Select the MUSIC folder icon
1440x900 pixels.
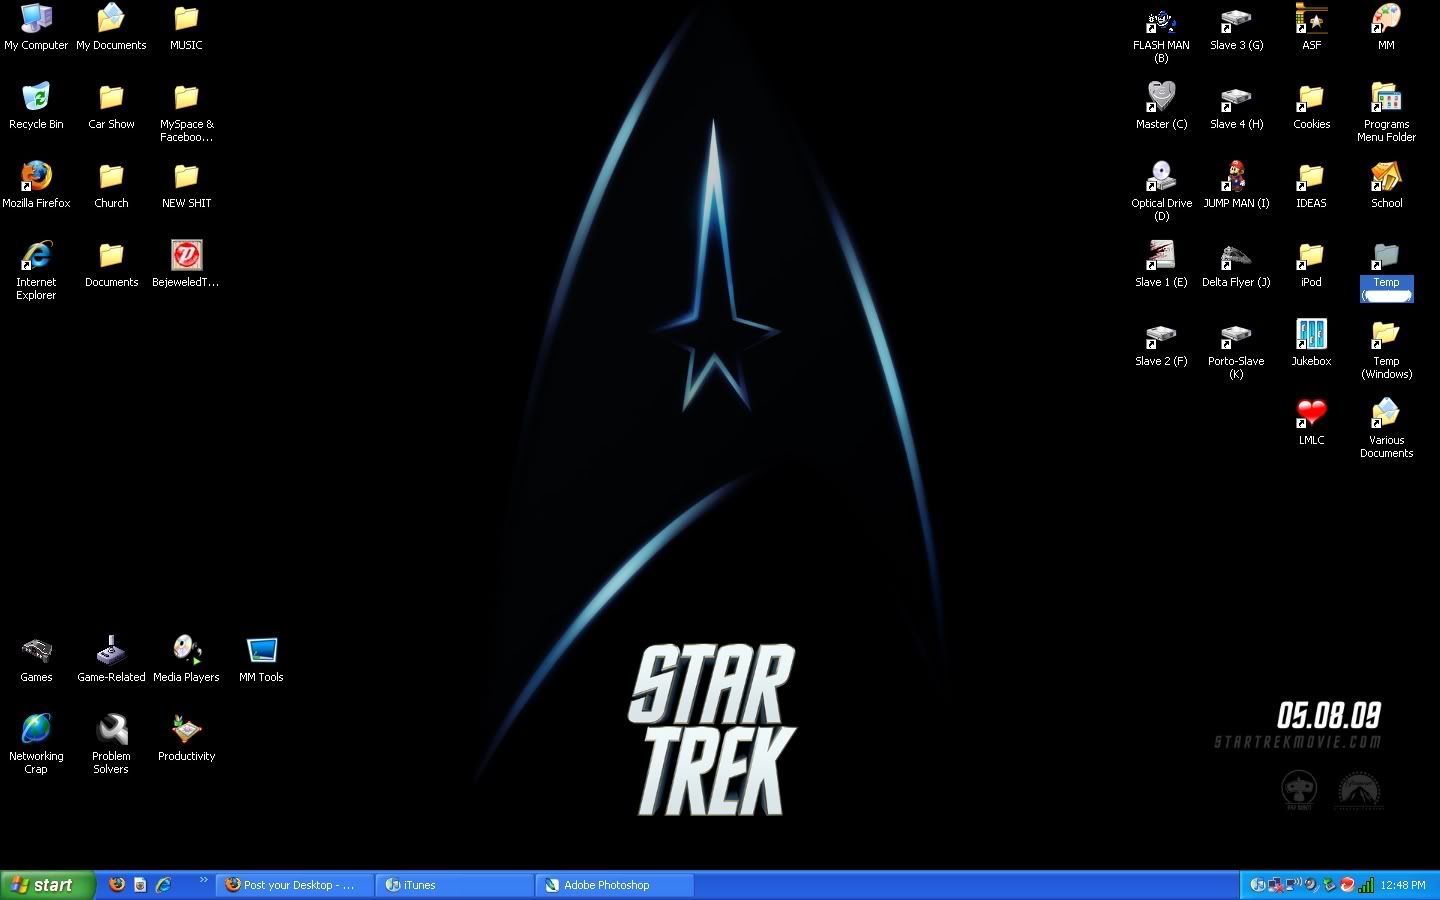[x=186, y=27]
